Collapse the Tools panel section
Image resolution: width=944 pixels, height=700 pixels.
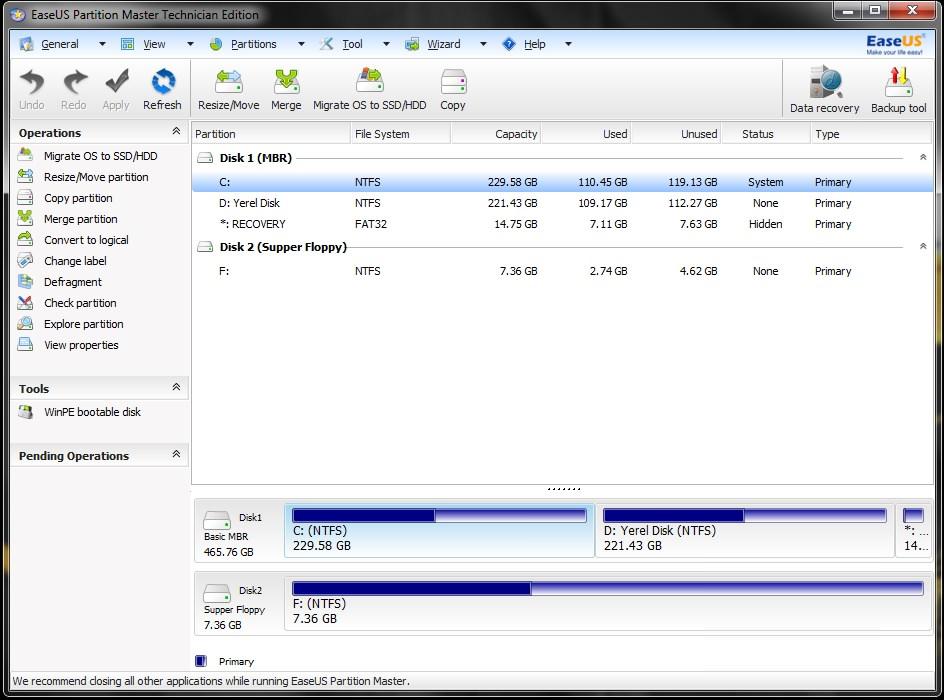(x=176, y=388)
